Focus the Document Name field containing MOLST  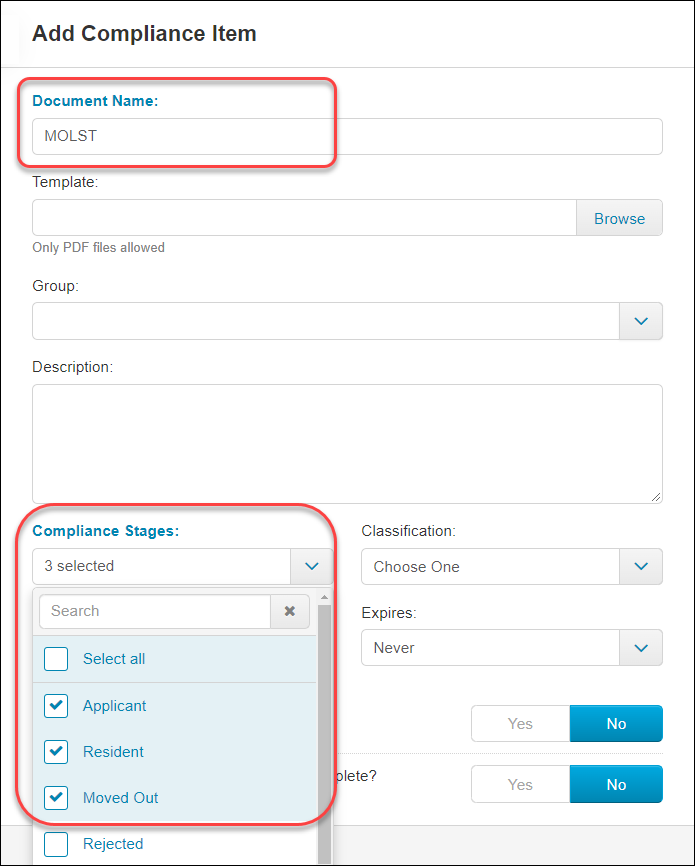(x=347, y=136)
